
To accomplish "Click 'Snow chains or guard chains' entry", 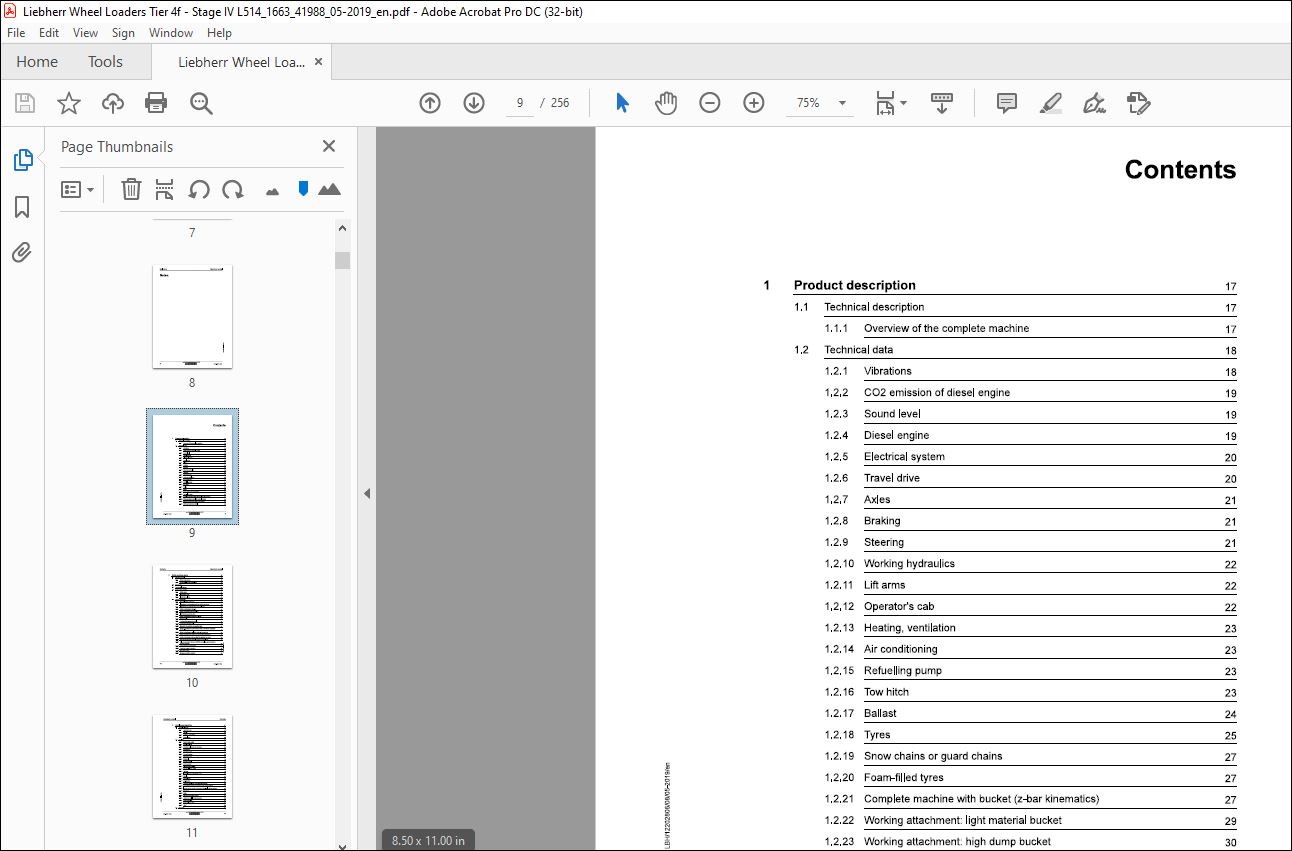I will pos(933,756).
